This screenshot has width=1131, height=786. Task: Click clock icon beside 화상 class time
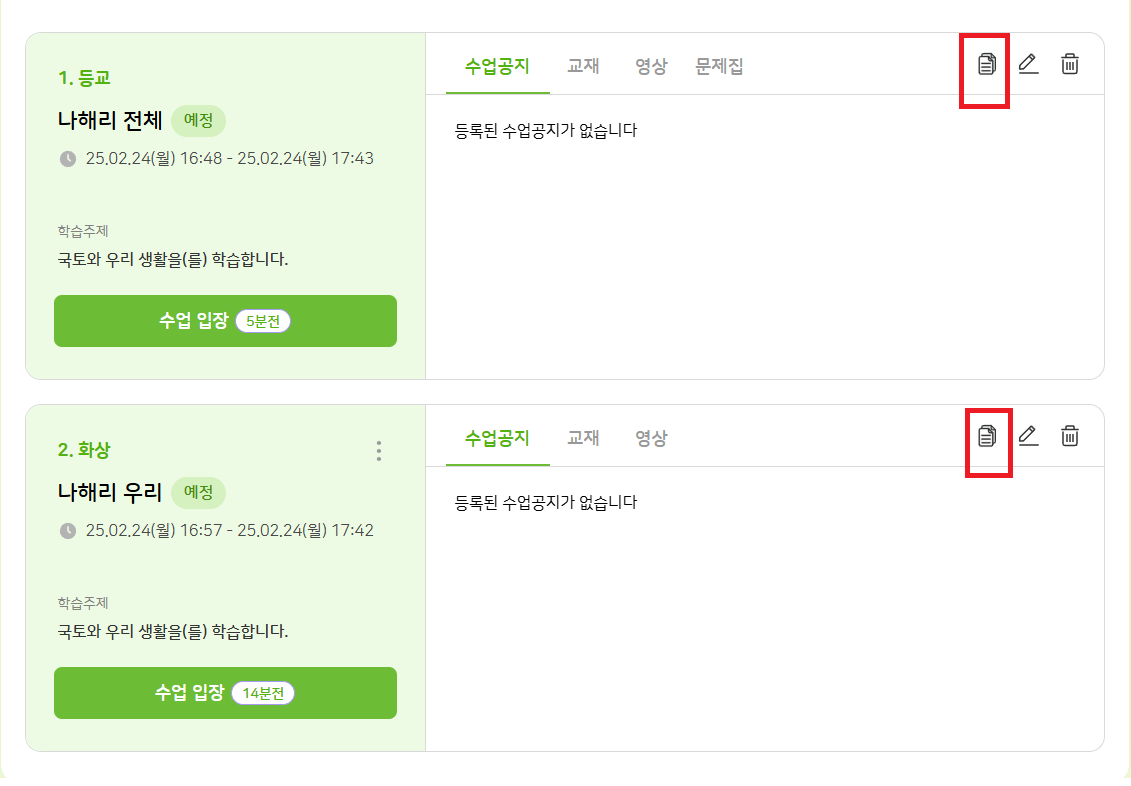point(68,531)
